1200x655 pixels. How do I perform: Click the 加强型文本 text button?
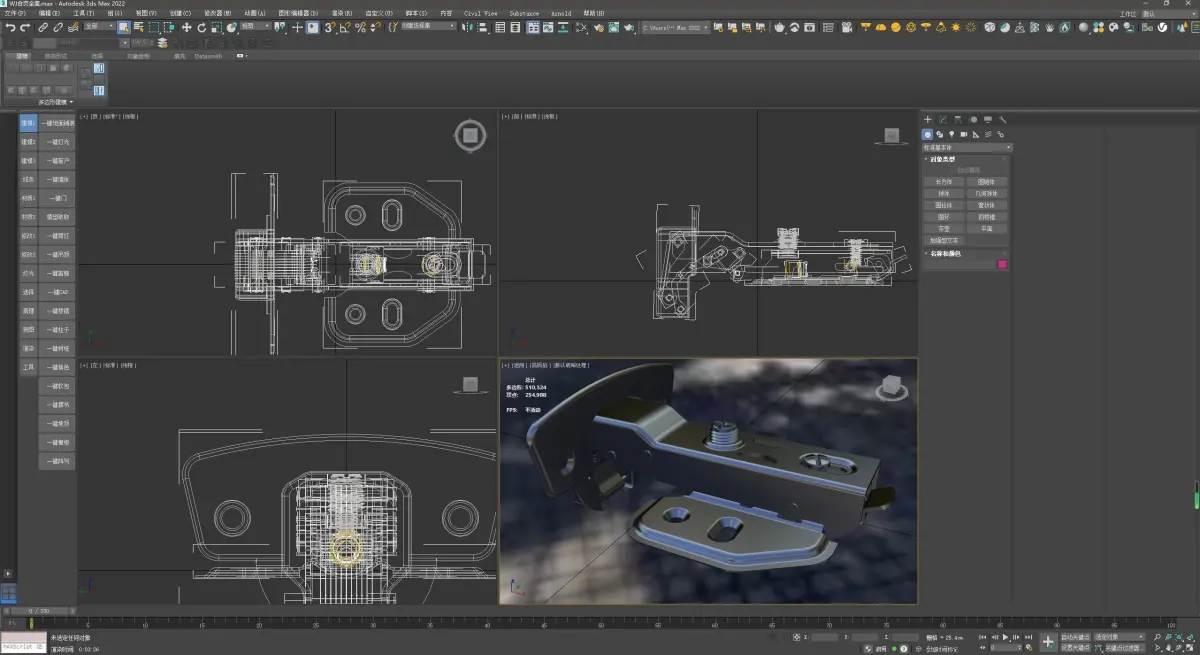945,240
